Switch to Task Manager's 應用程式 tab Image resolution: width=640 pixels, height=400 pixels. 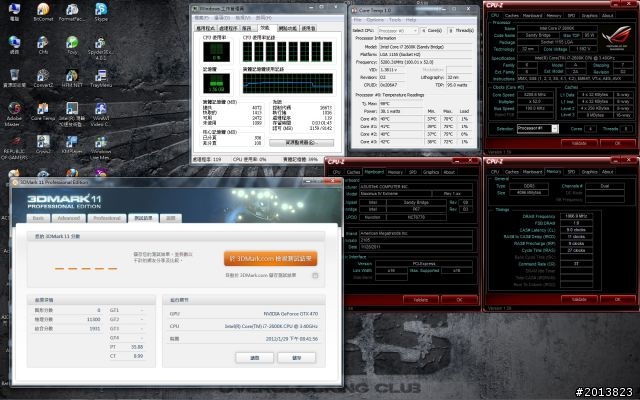(x=205, y=29)
